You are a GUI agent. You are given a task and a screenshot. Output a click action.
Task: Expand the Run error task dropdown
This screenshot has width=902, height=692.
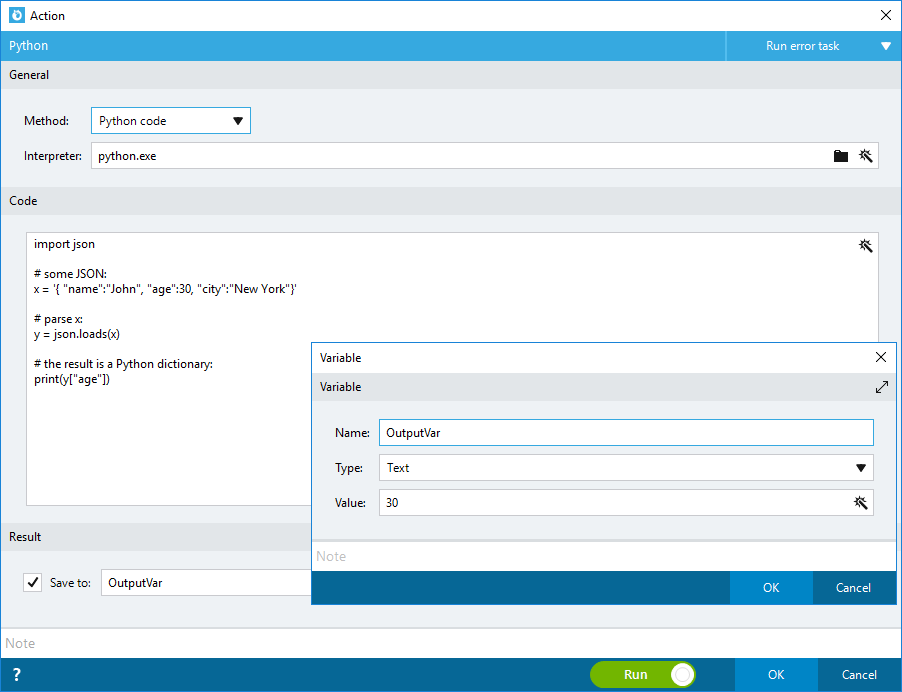pyautogui.click(x=813, y=46)
